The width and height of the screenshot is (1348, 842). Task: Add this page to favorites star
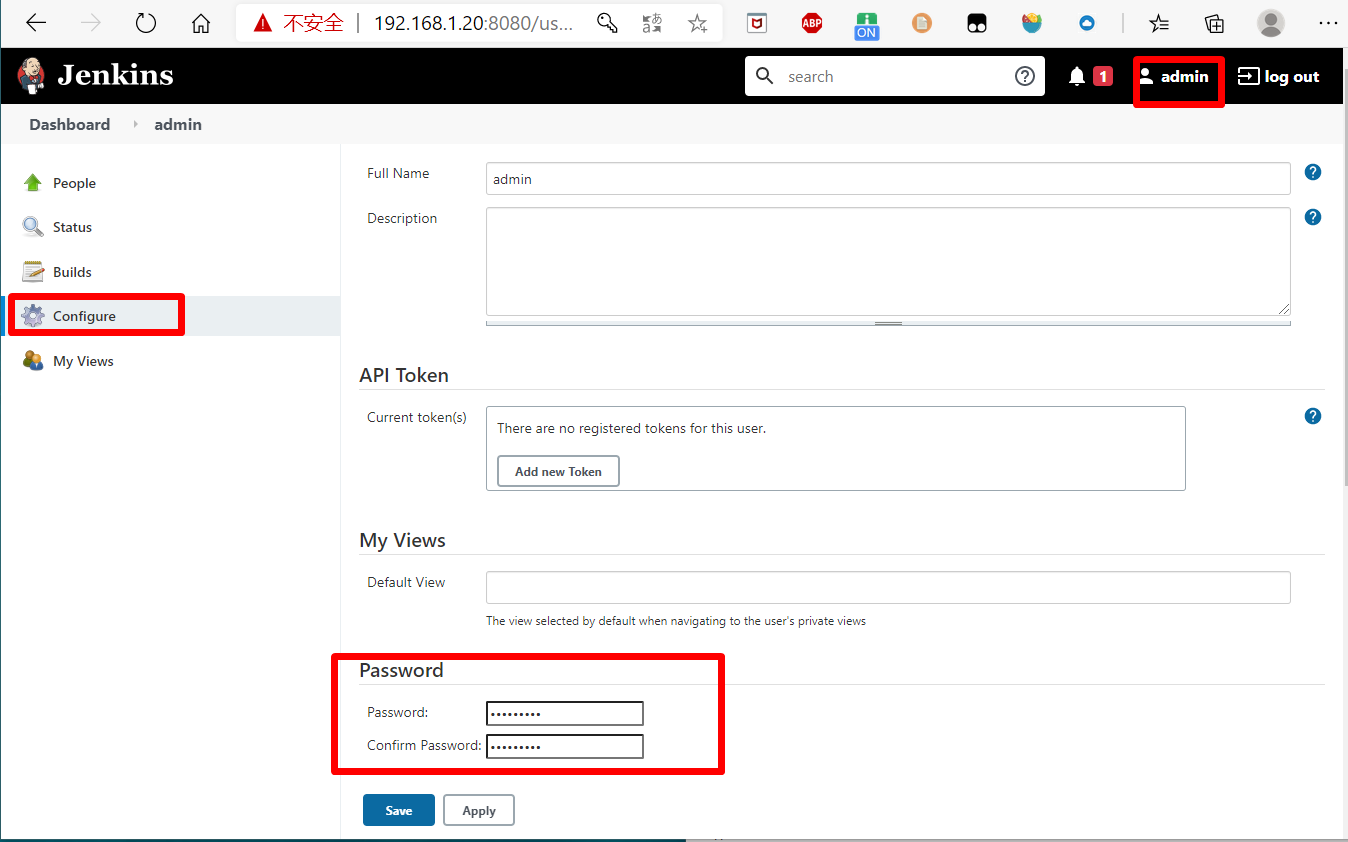(698, 23)
